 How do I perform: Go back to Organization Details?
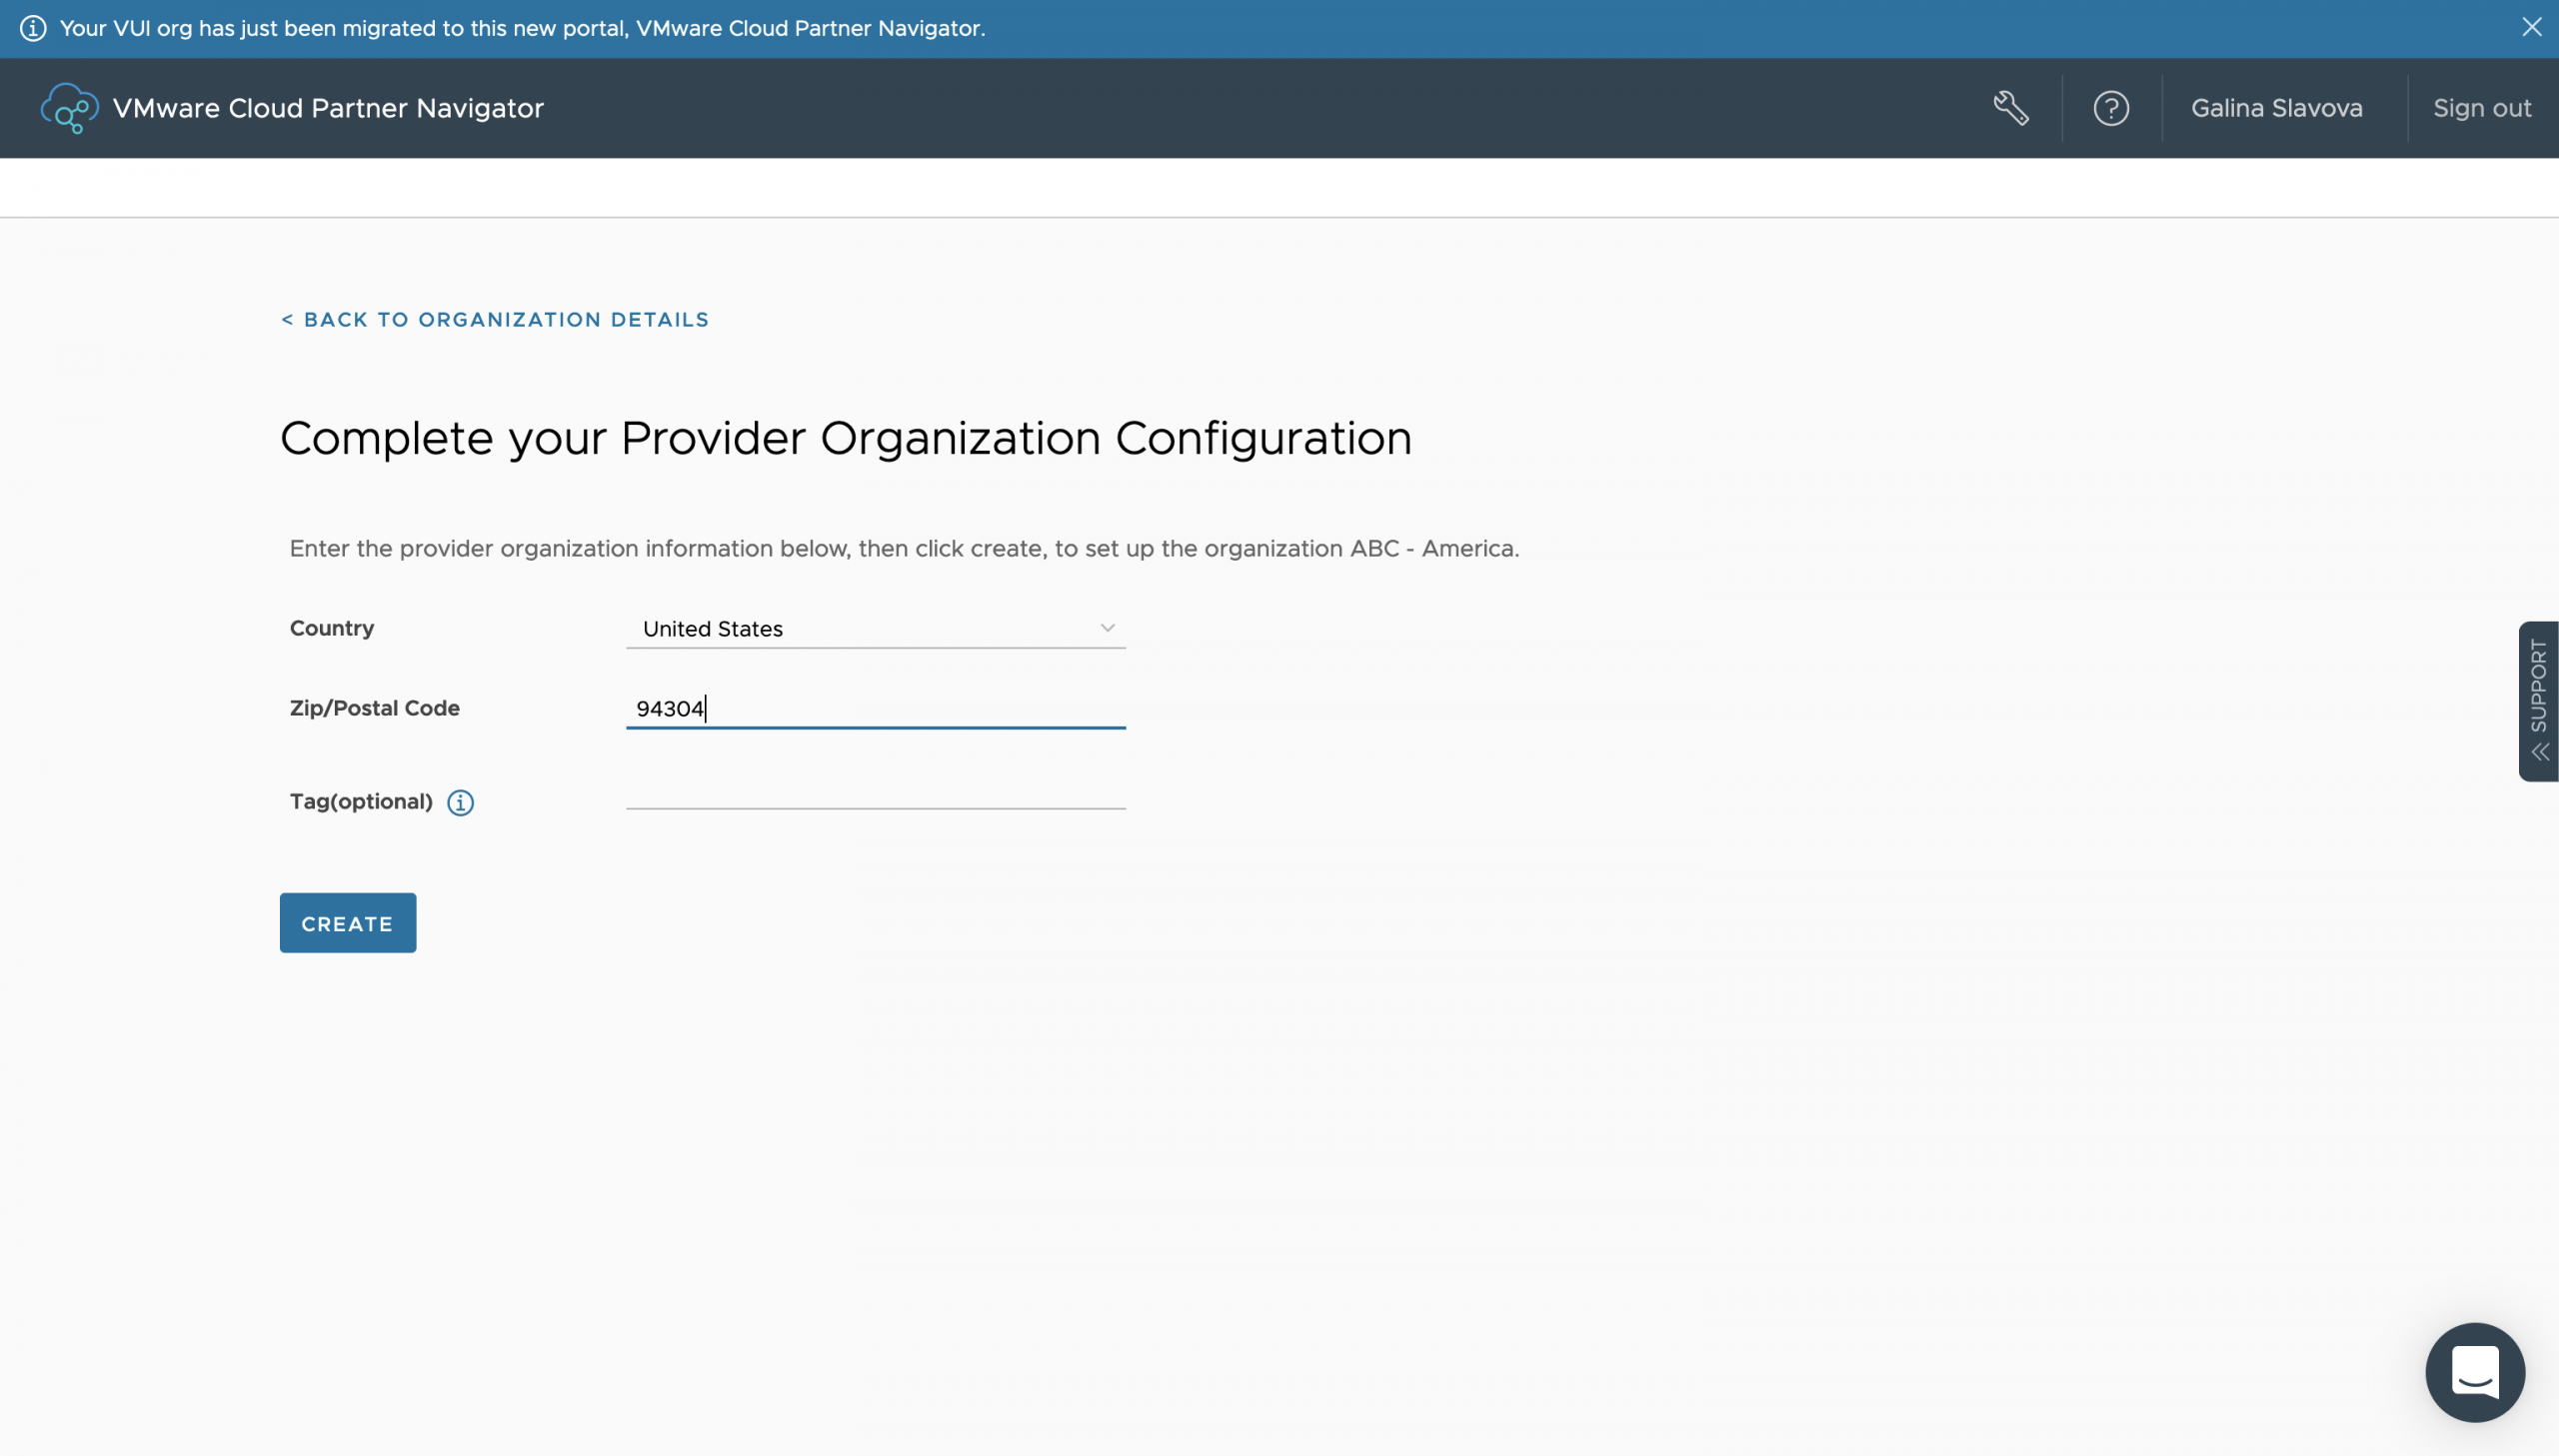495,320
